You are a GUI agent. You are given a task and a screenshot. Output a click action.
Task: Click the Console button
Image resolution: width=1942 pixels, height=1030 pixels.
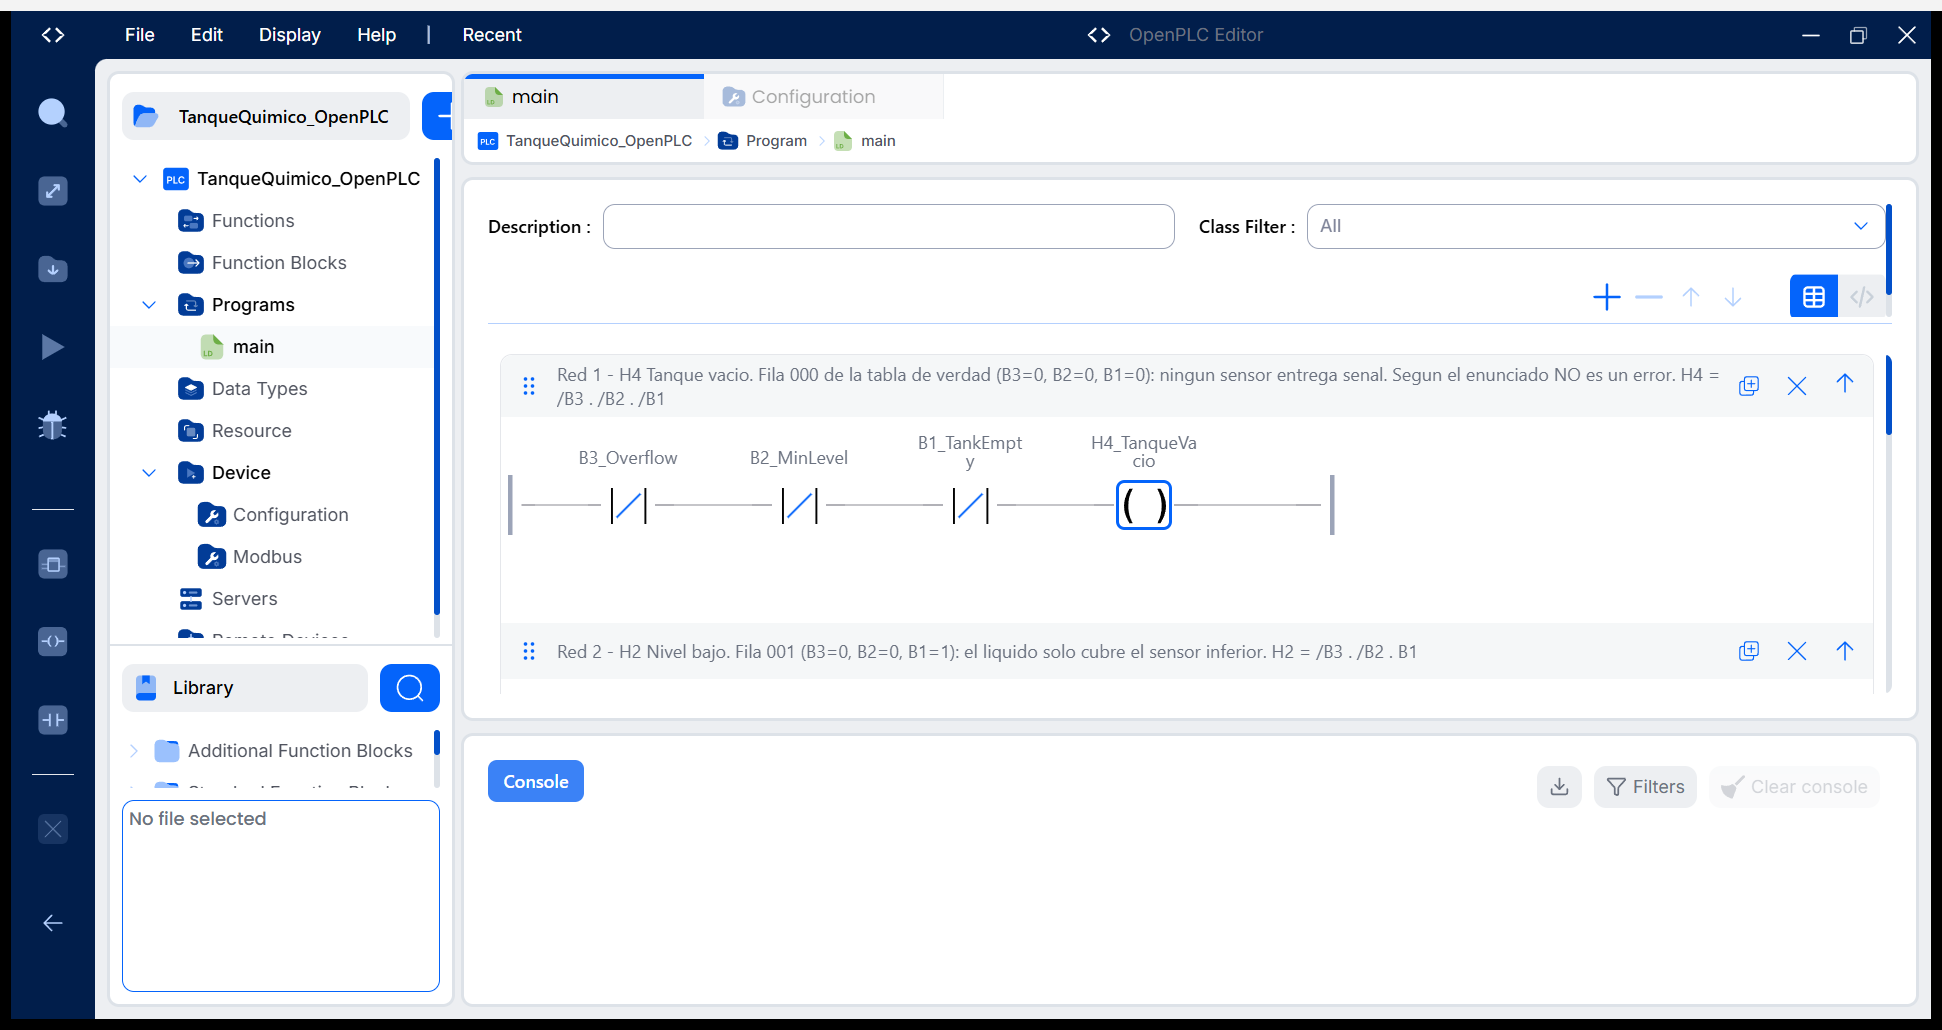pos(536,782)
